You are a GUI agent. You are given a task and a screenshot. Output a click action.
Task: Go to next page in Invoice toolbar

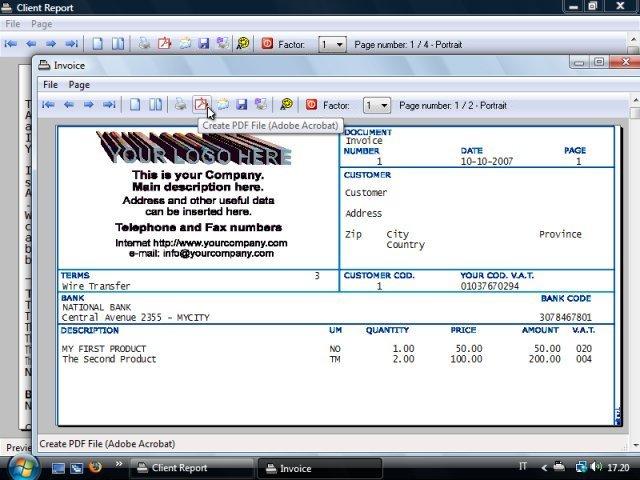pyautogui.click(x=89, y=105)
